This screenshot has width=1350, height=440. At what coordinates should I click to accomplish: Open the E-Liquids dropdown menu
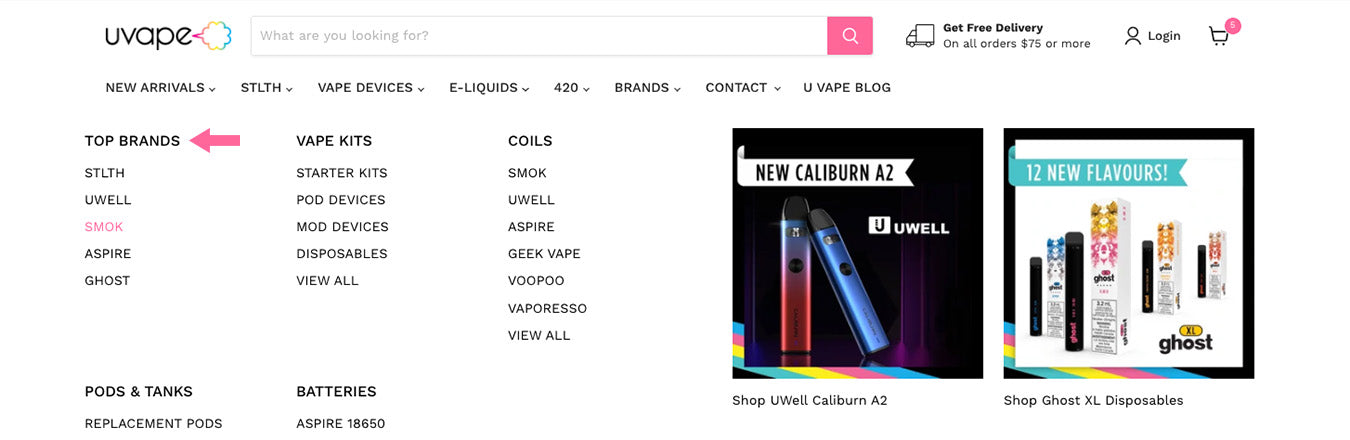[x=488, y=88]
